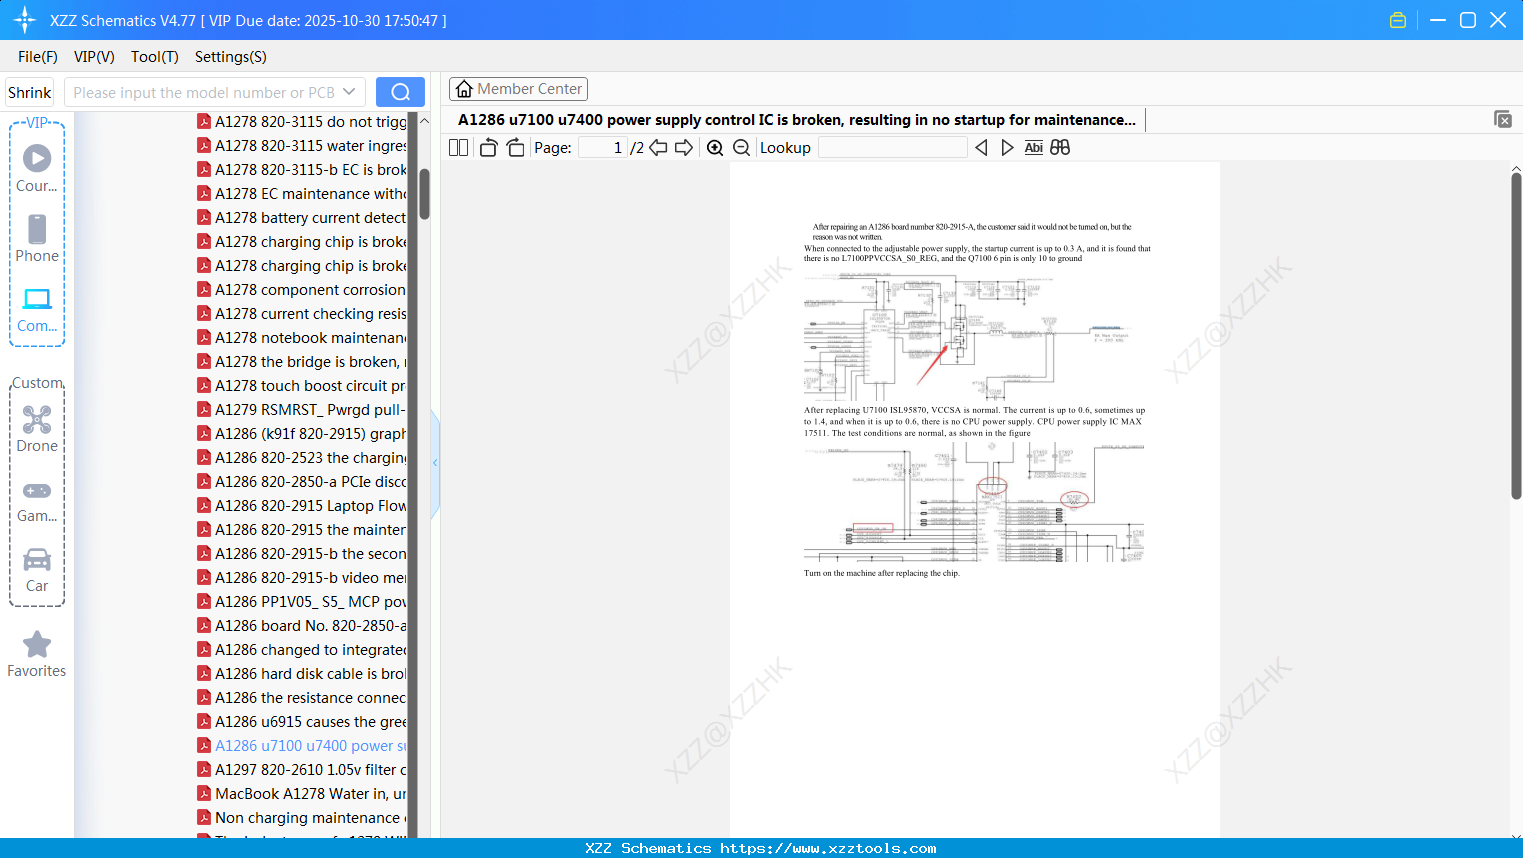Click the yellow toolbox icon in title bar
The image size is (1523, 858).
(1398, 20)
